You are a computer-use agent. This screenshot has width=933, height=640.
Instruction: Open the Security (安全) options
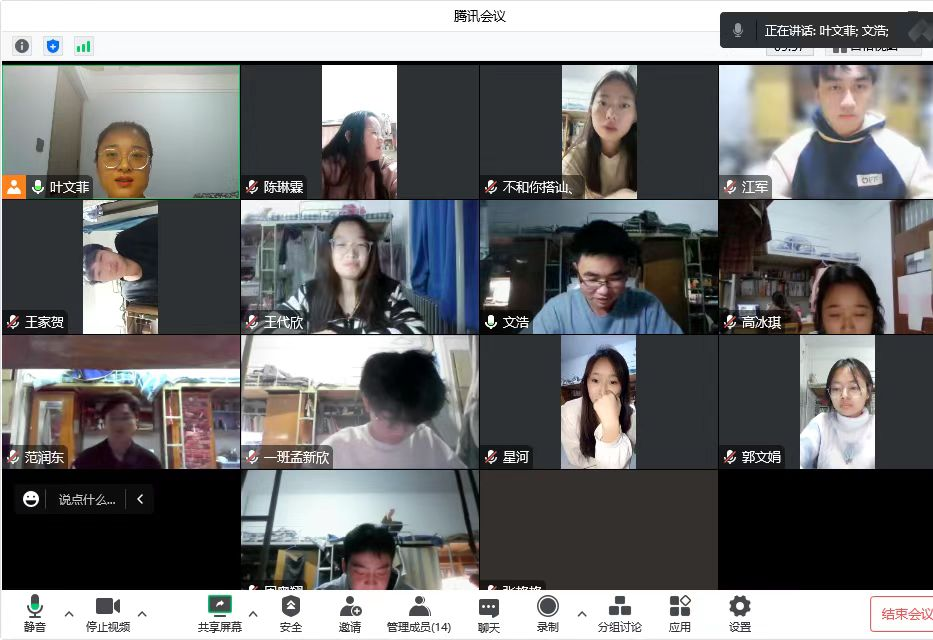tap(290, 612)
